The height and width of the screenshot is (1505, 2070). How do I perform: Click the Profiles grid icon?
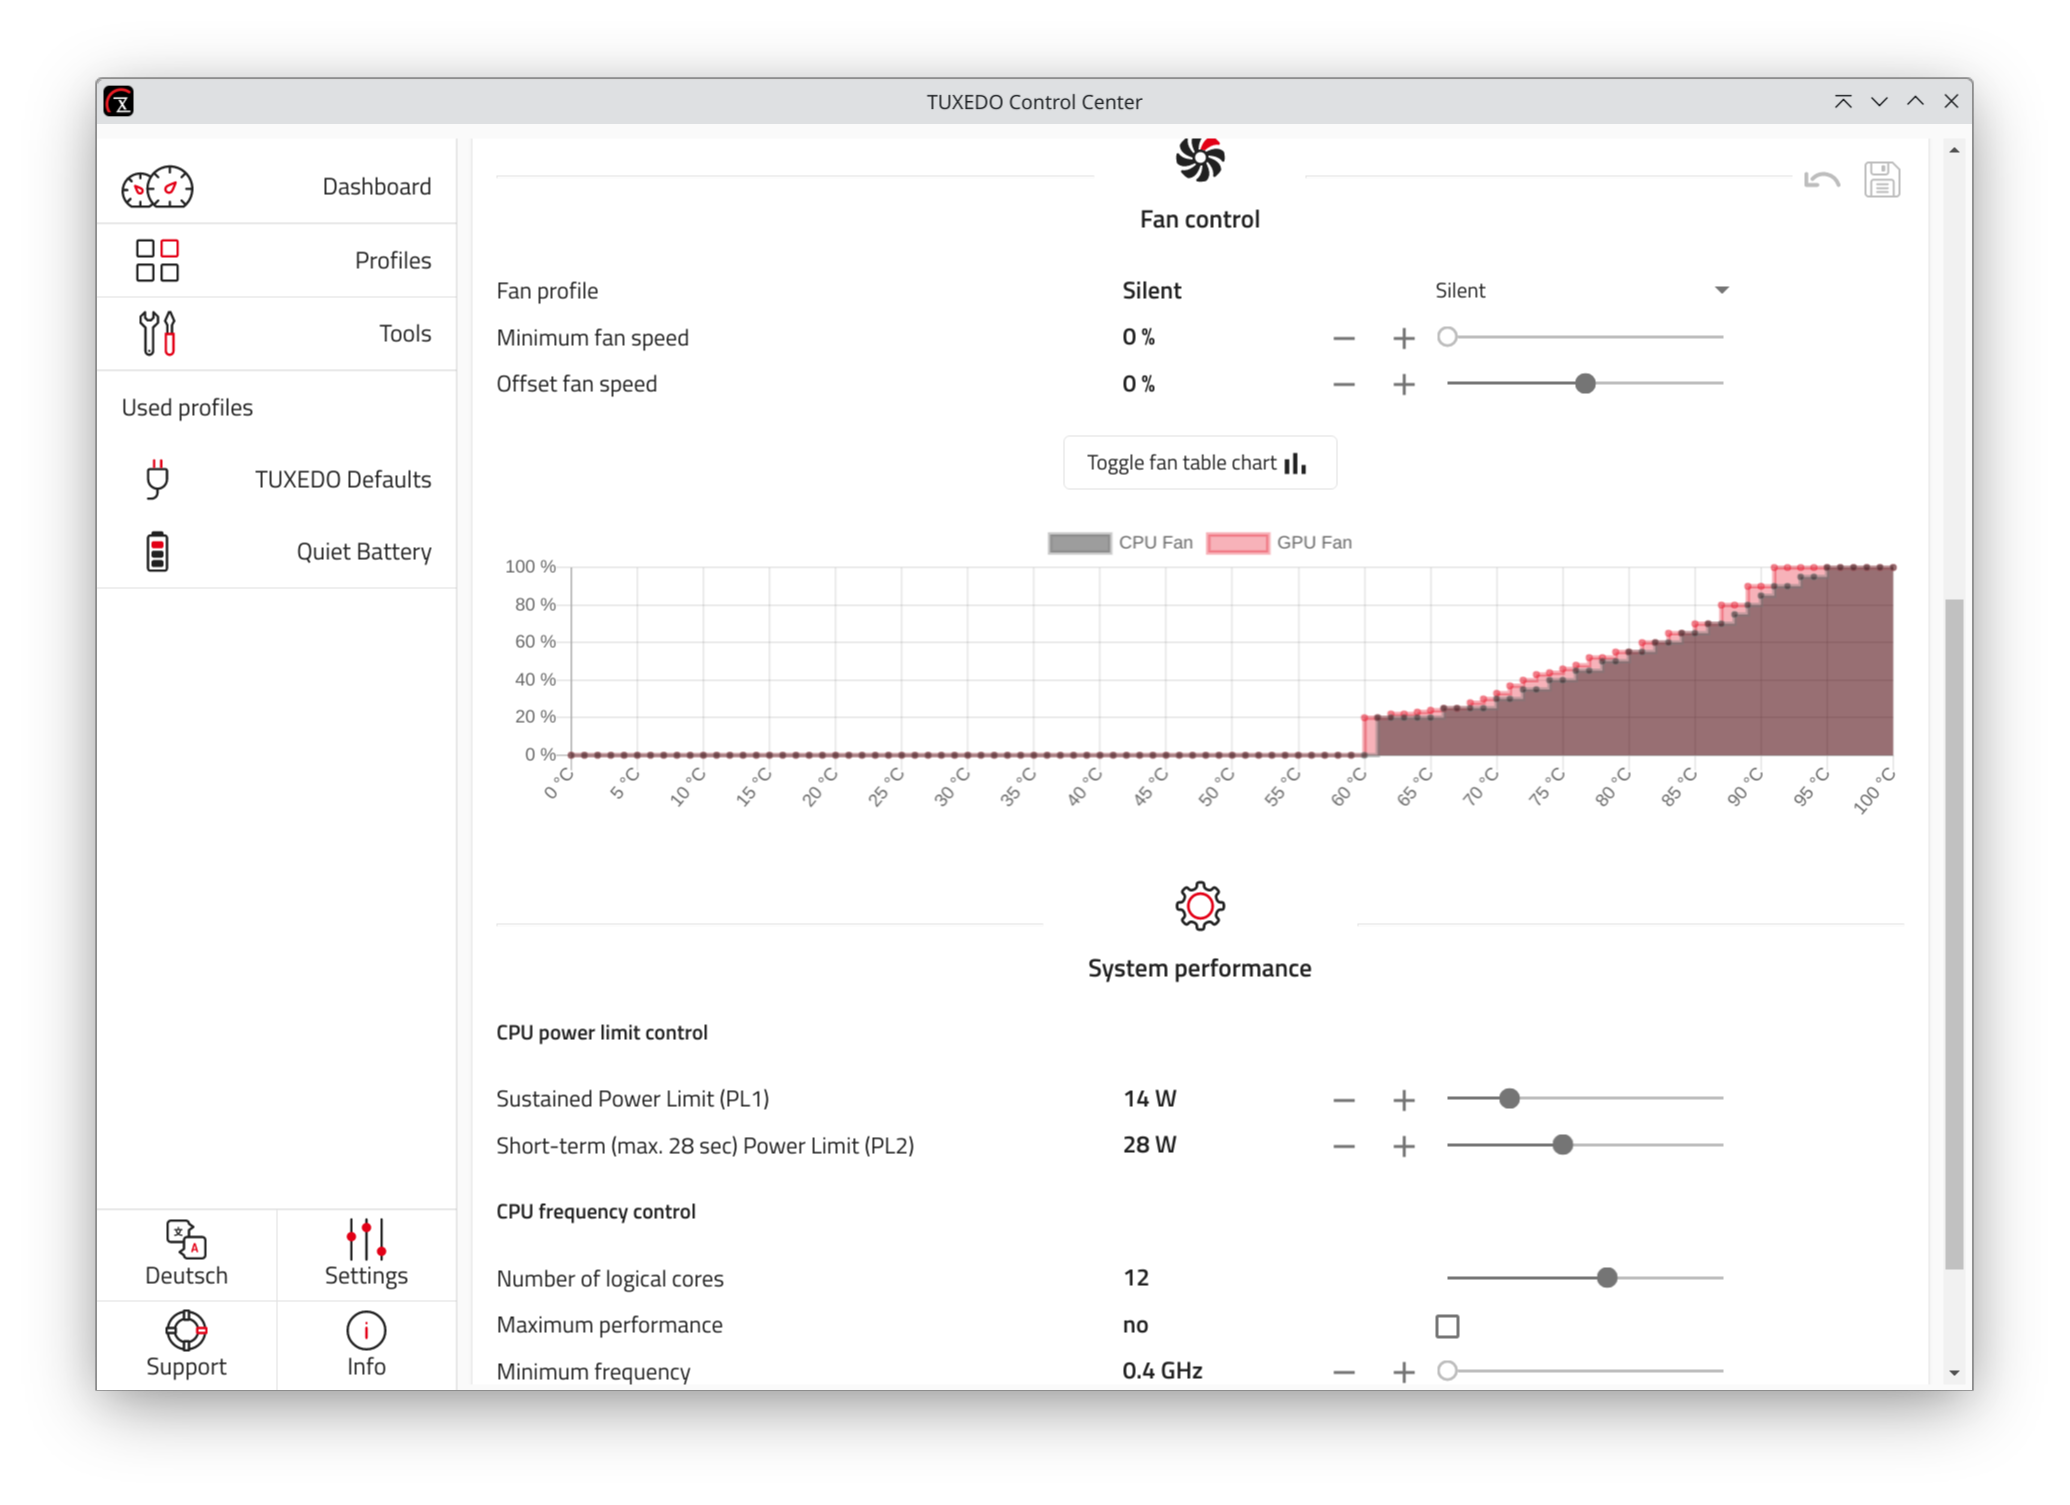pyautogui.click(x=157, y=260)
